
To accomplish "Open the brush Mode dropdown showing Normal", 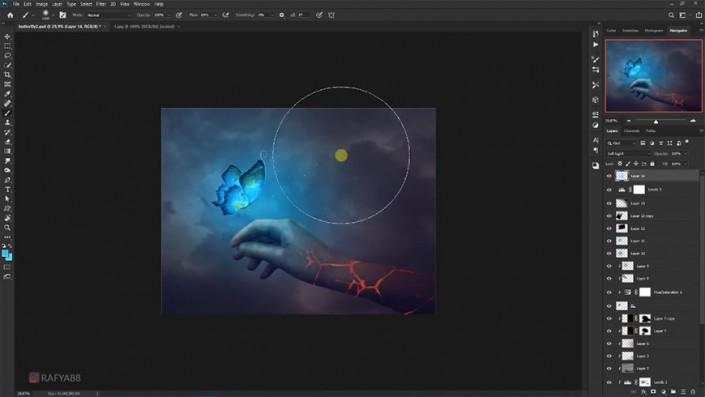I will (x=108, y=15).
